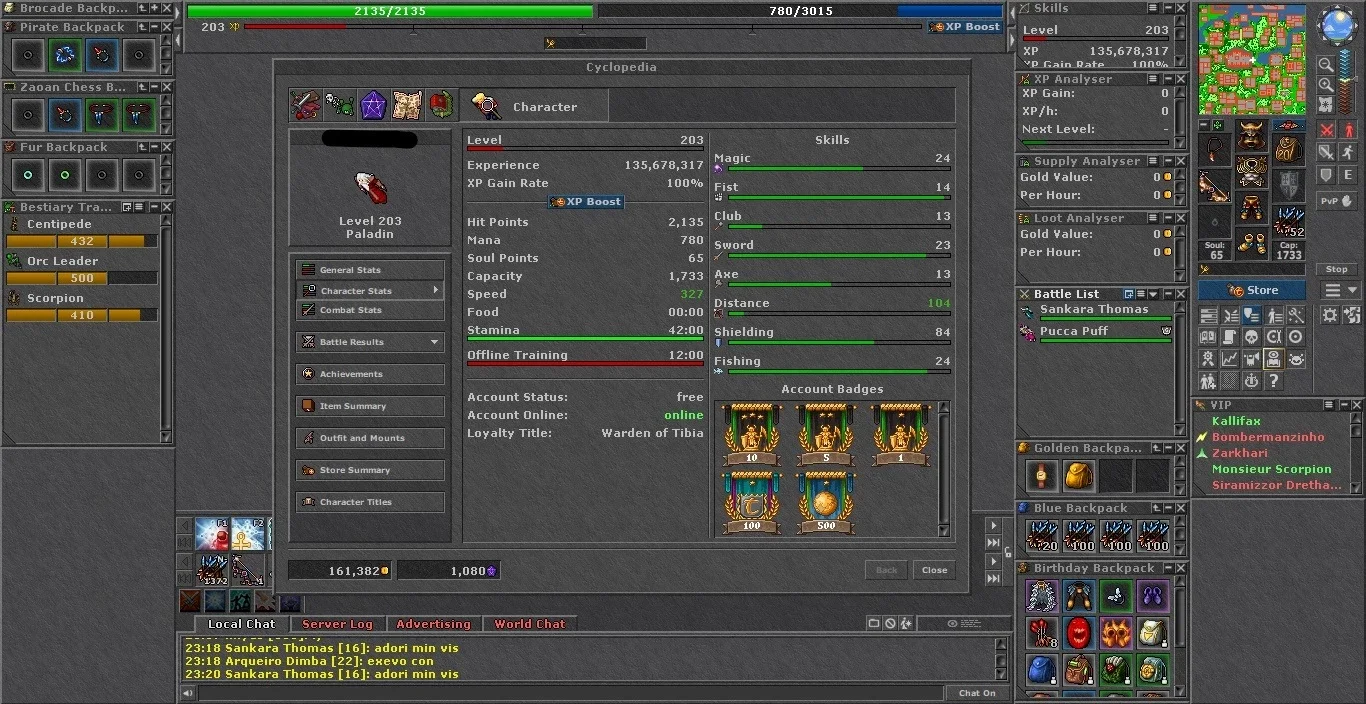Screen dimensions: 1366x704
Task: Open the Items tab icon in Cyclopedia
Action: tap(305, 105)
